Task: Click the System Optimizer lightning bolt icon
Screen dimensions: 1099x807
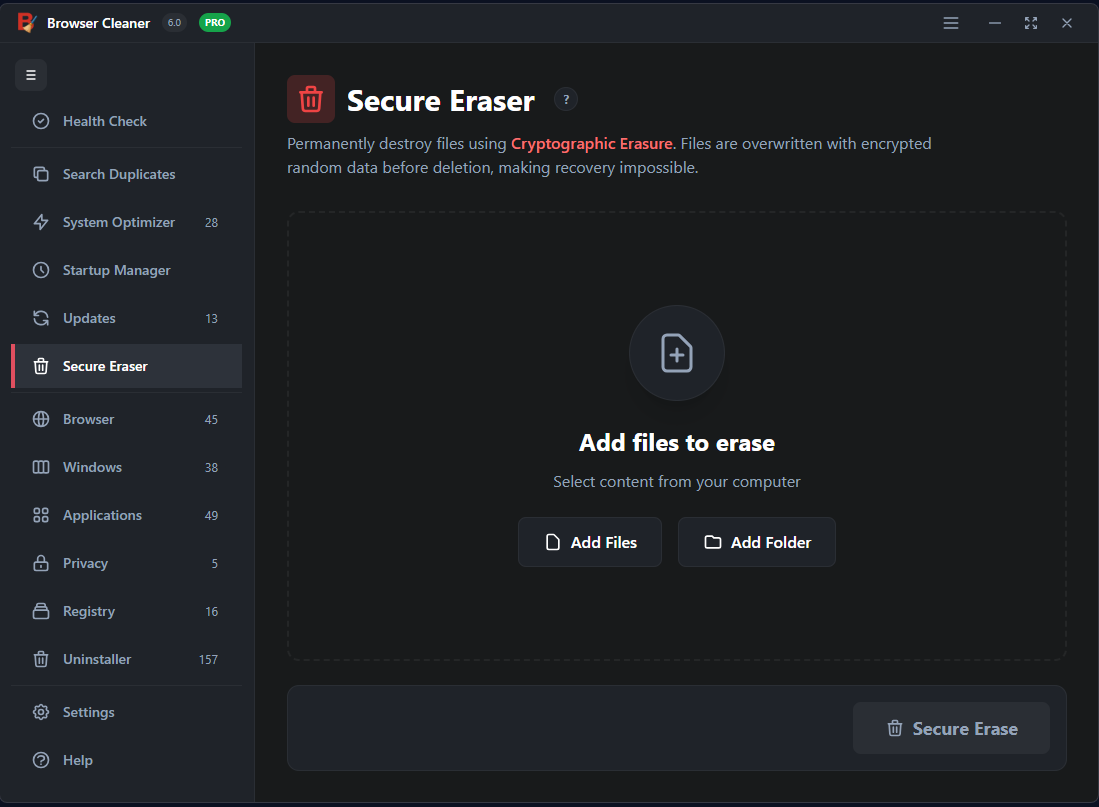Action: point(41,222)
